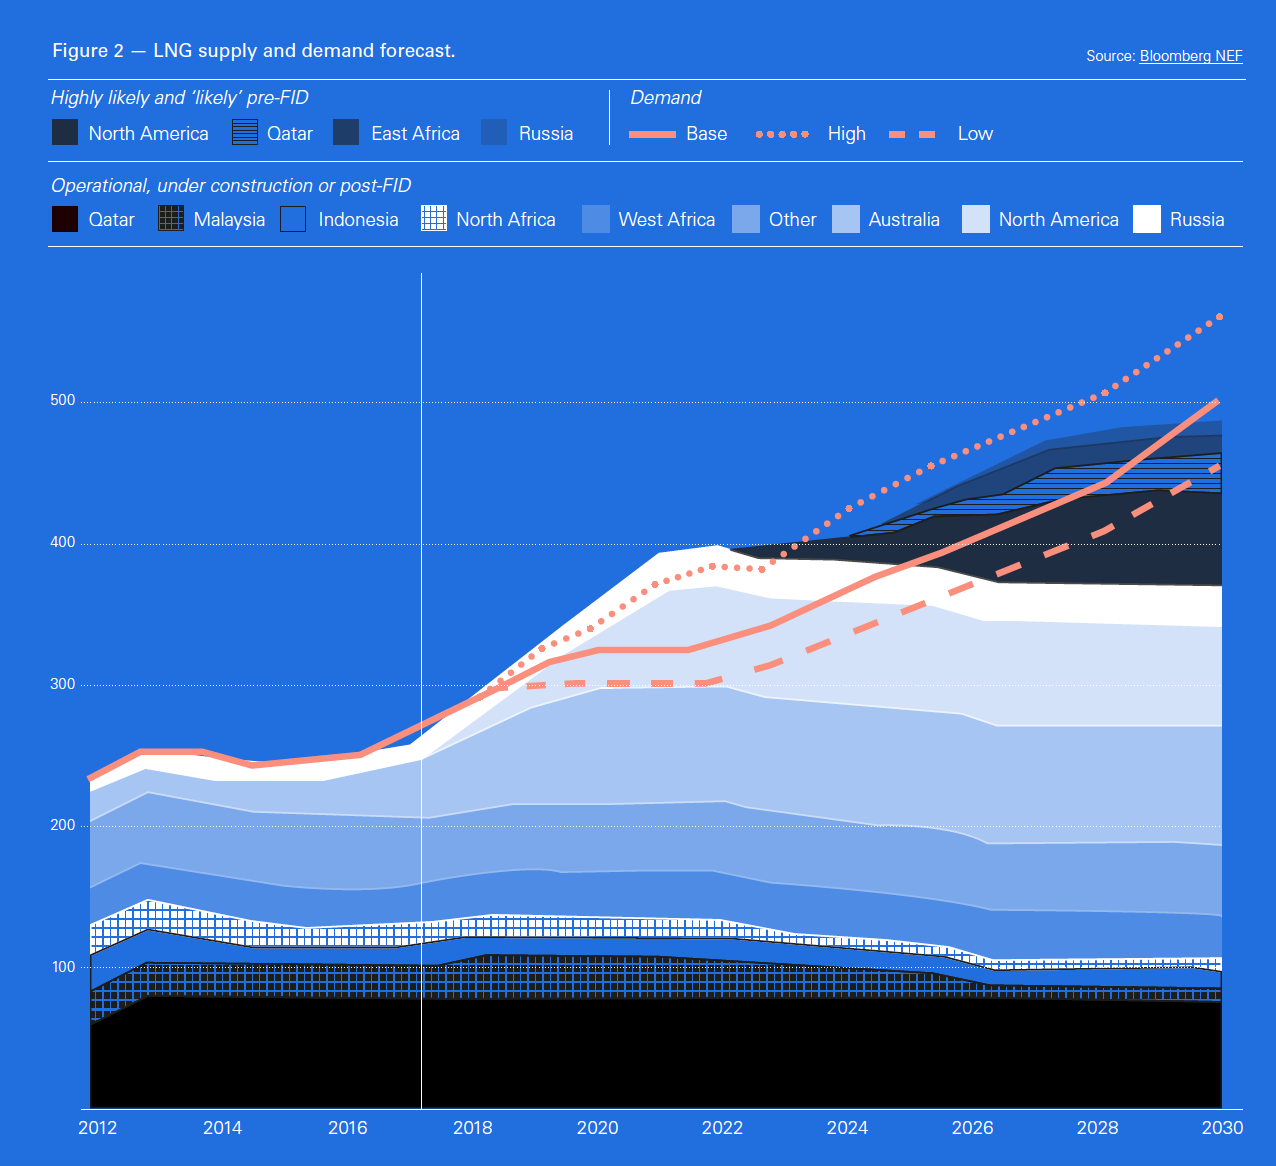Open the Bloomberg NEF source link

[1190, 56]
